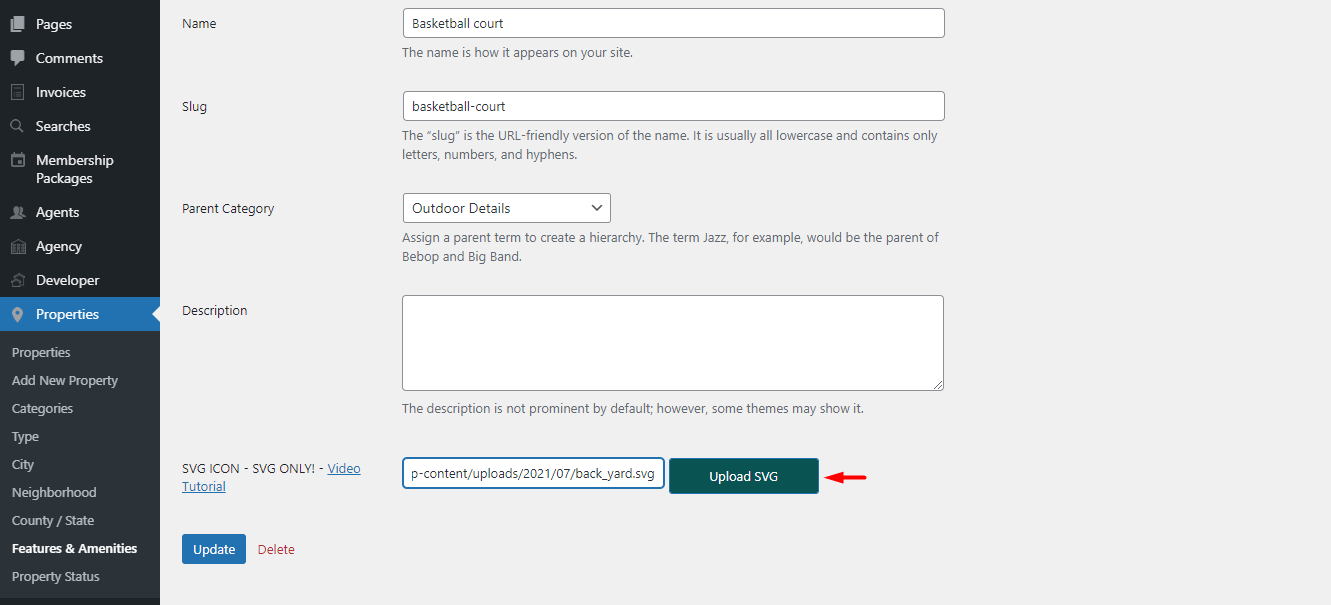Open the Property Status submenu
The width and height of the screenshot is (1331, 605).
[x=56, y=576]
